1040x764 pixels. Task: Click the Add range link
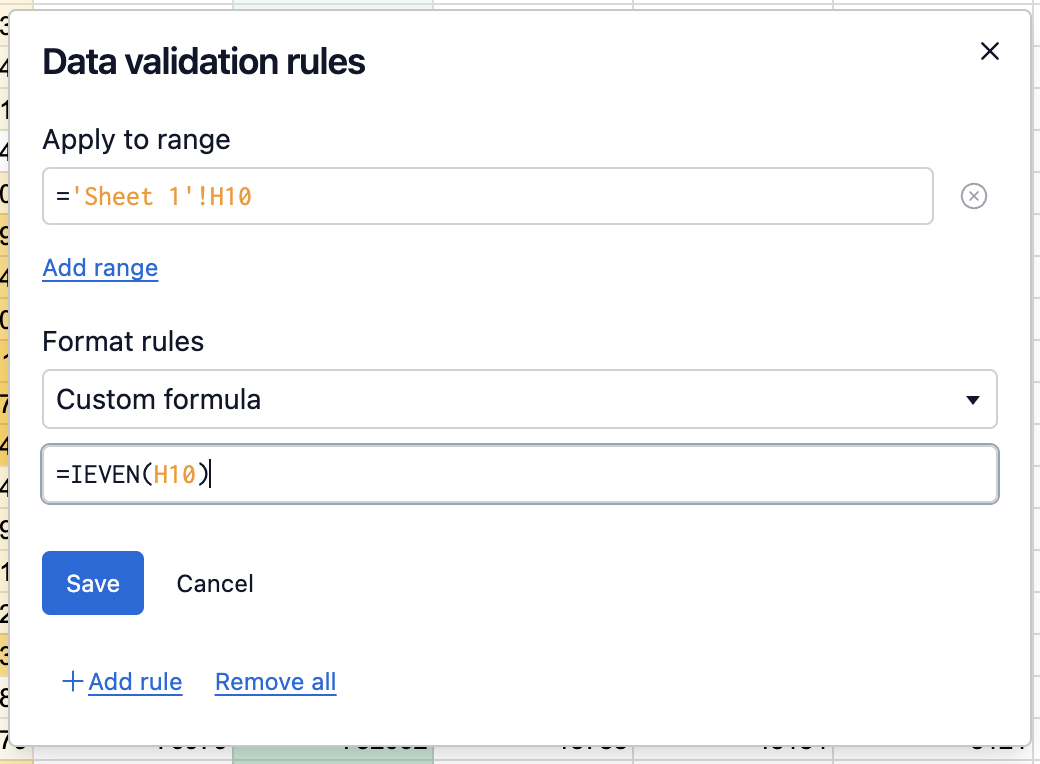pos(100,268)
